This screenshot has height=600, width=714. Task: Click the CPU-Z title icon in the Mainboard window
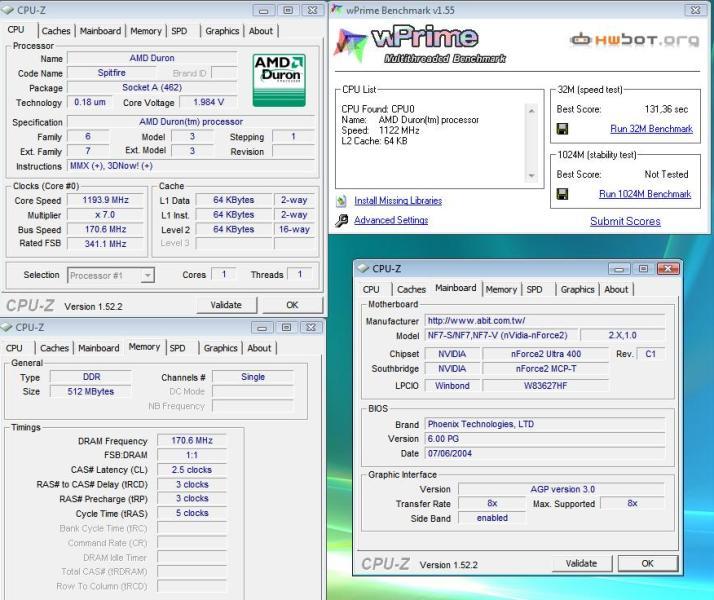363,268
